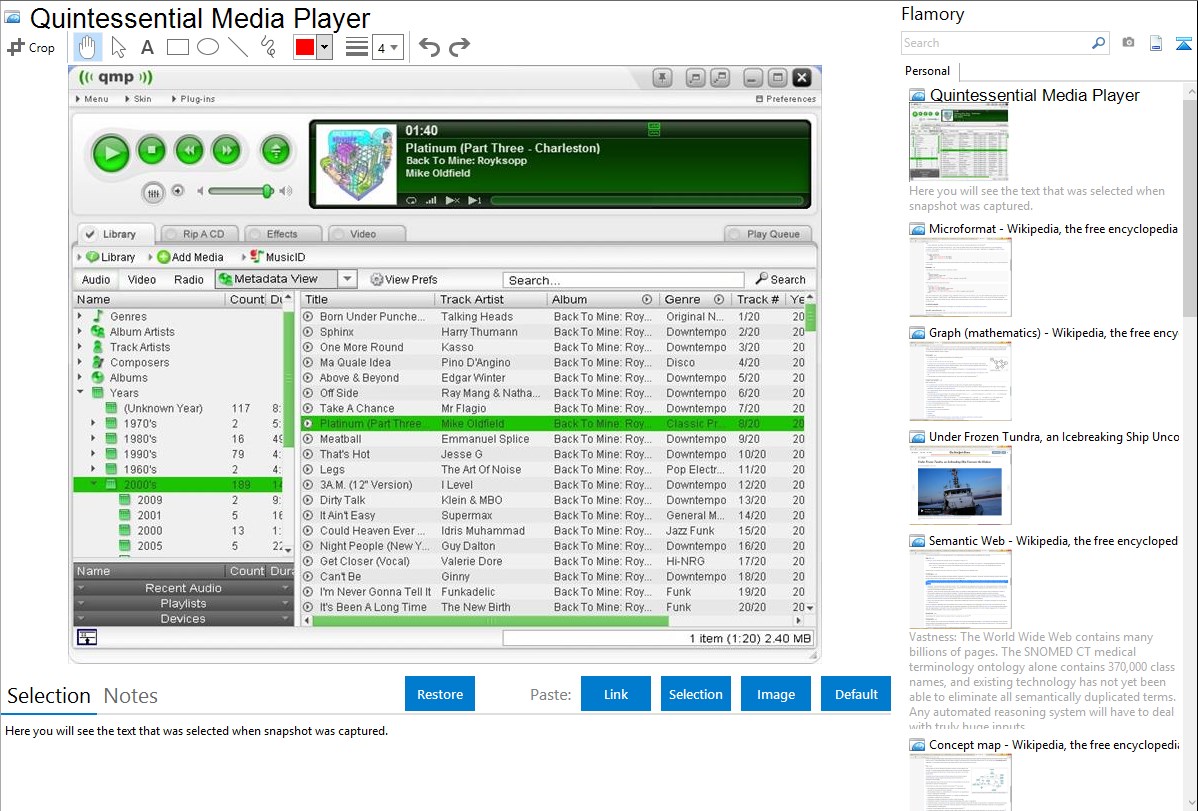Click the line thickness icon
Image resolution: width=1198 pixels, height=811 pixels.
pyautogui.click(x=356, y=47)
